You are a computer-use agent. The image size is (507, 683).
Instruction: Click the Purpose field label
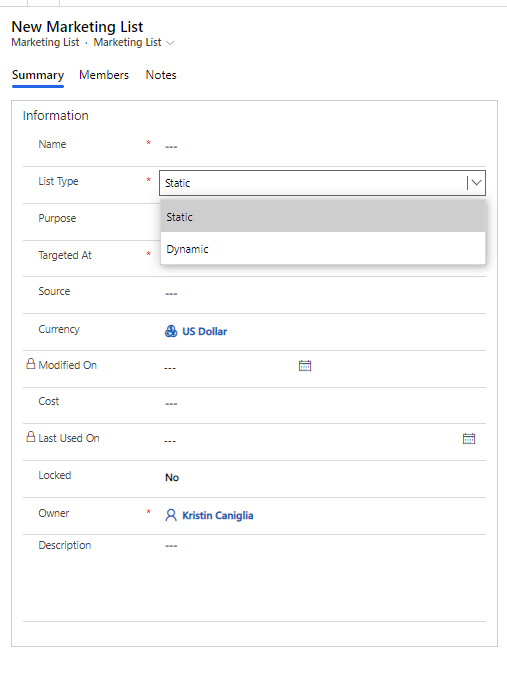pos(57,218)
